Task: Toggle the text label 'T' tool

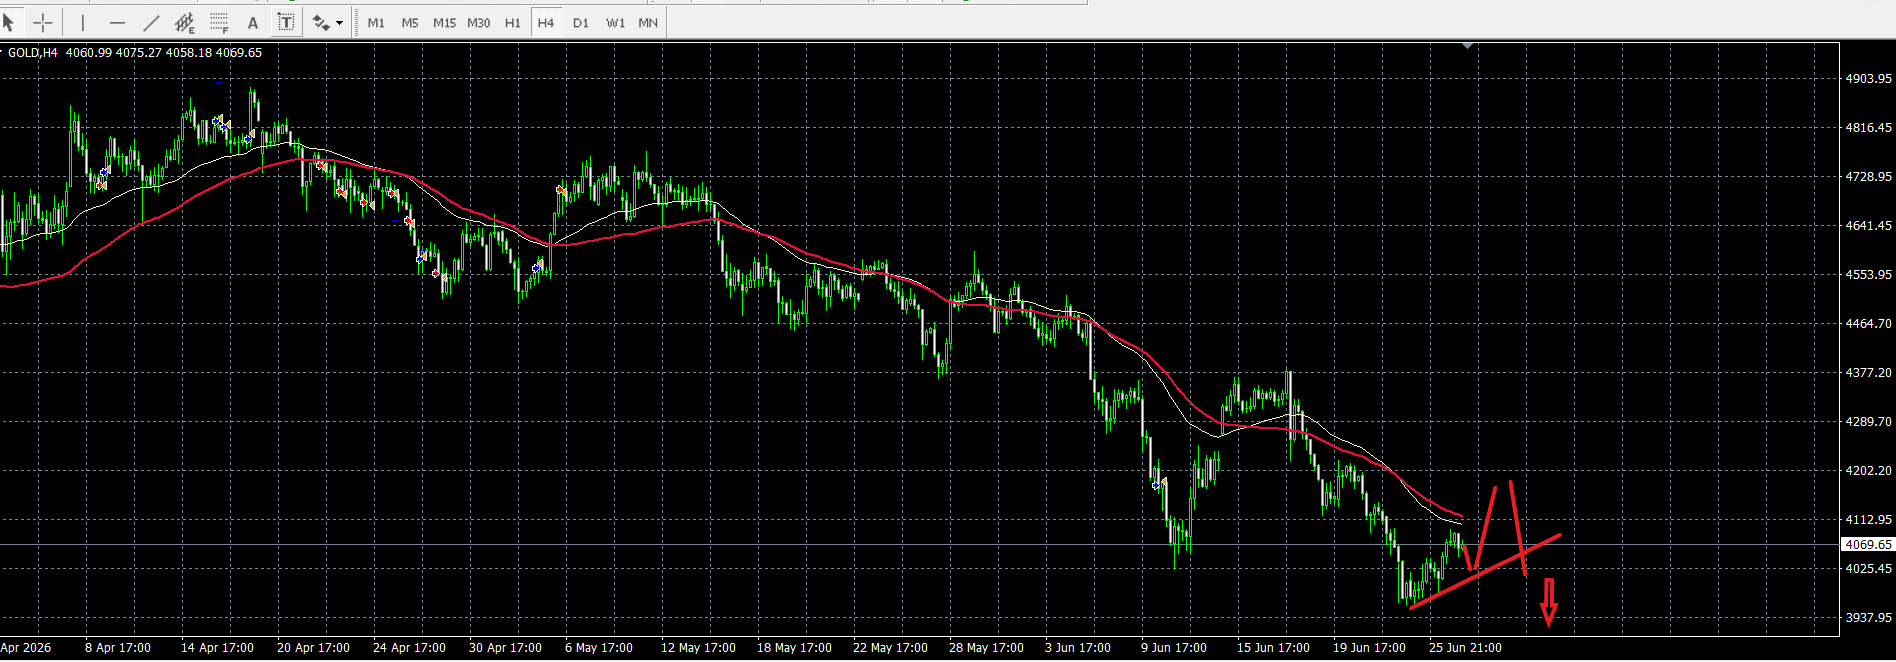Action: [x=286, y=22]
